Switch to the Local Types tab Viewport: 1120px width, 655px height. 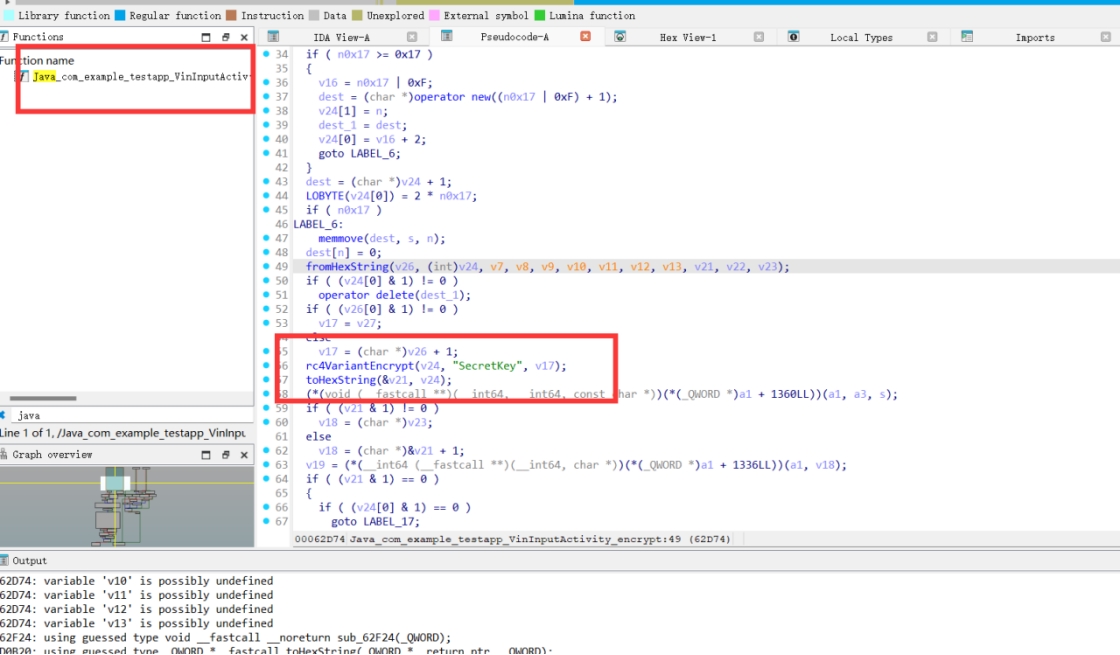pyautogui.click(x=860, y=37)
